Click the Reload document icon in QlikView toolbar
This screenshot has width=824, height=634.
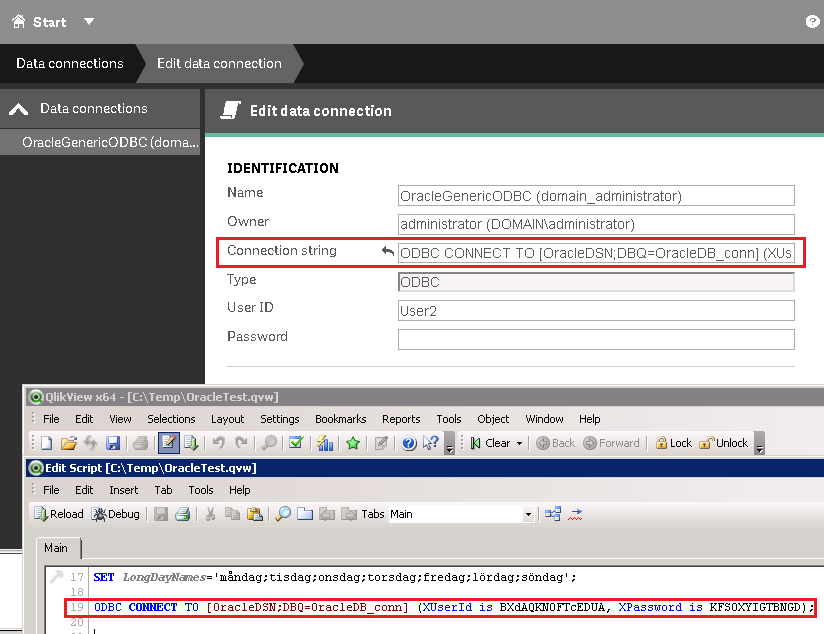193,443
